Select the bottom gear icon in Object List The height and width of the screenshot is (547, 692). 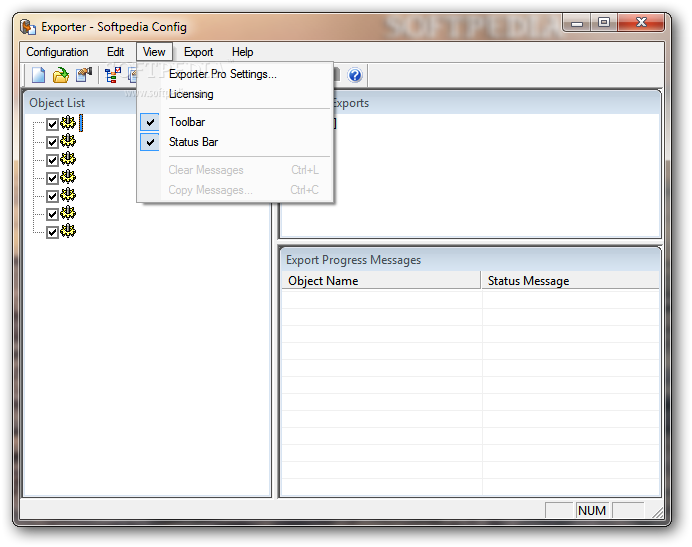(x=68, y=230)
